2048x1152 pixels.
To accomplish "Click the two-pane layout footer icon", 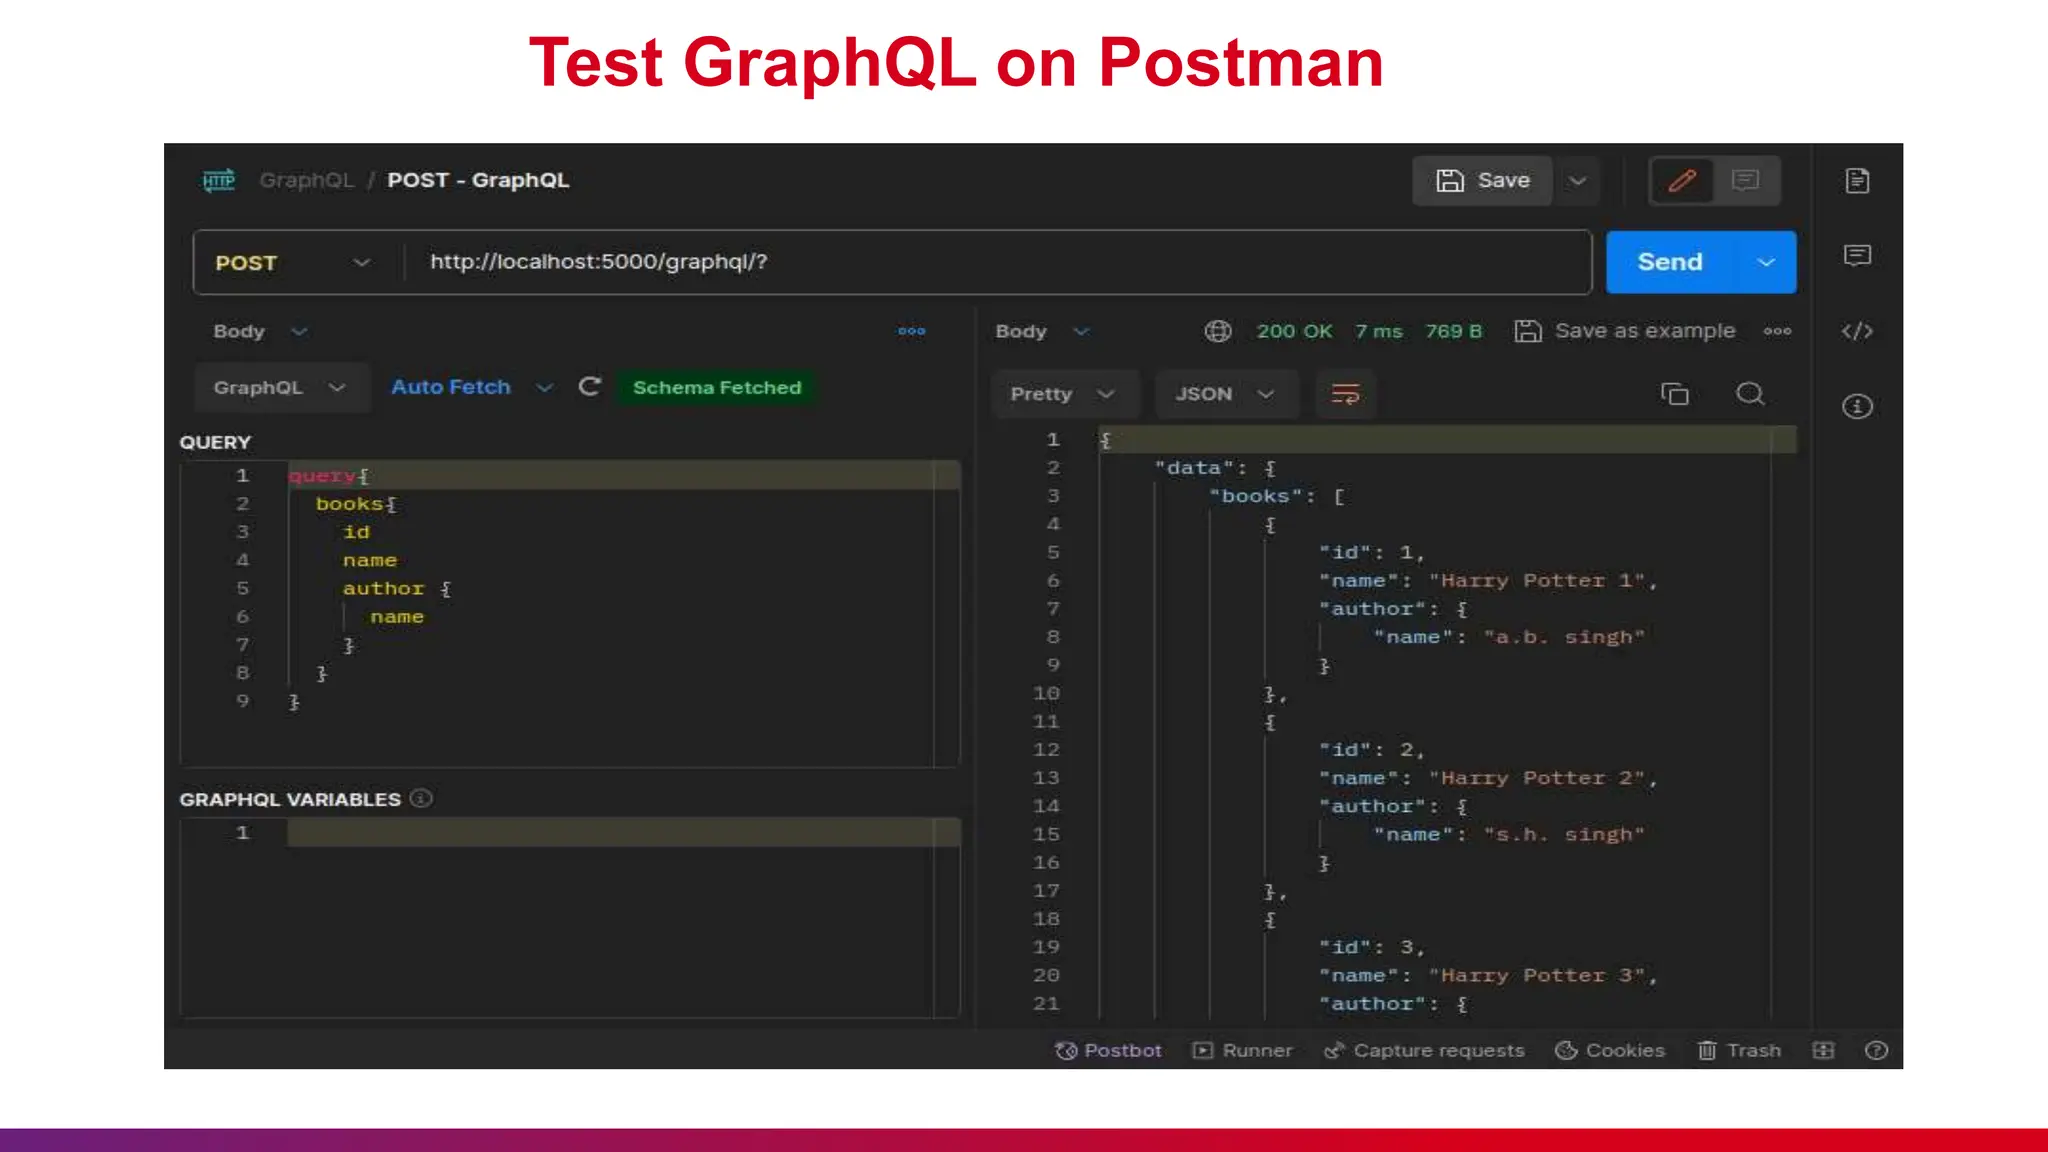I will pyautogui.click(x=1823, y=1050).
